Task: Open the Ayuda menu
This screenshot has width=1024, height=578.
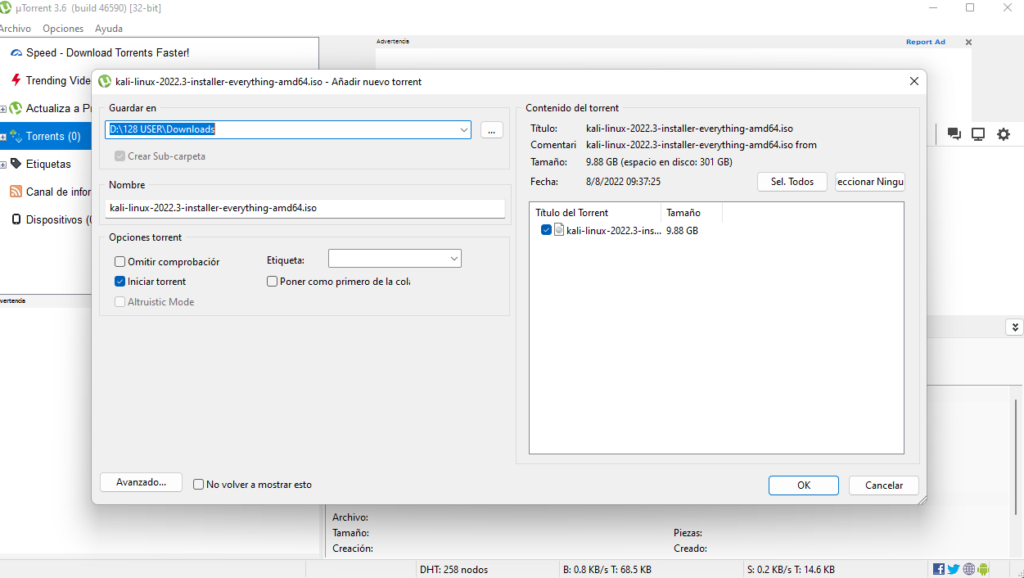Action: (x=108, y=28)
